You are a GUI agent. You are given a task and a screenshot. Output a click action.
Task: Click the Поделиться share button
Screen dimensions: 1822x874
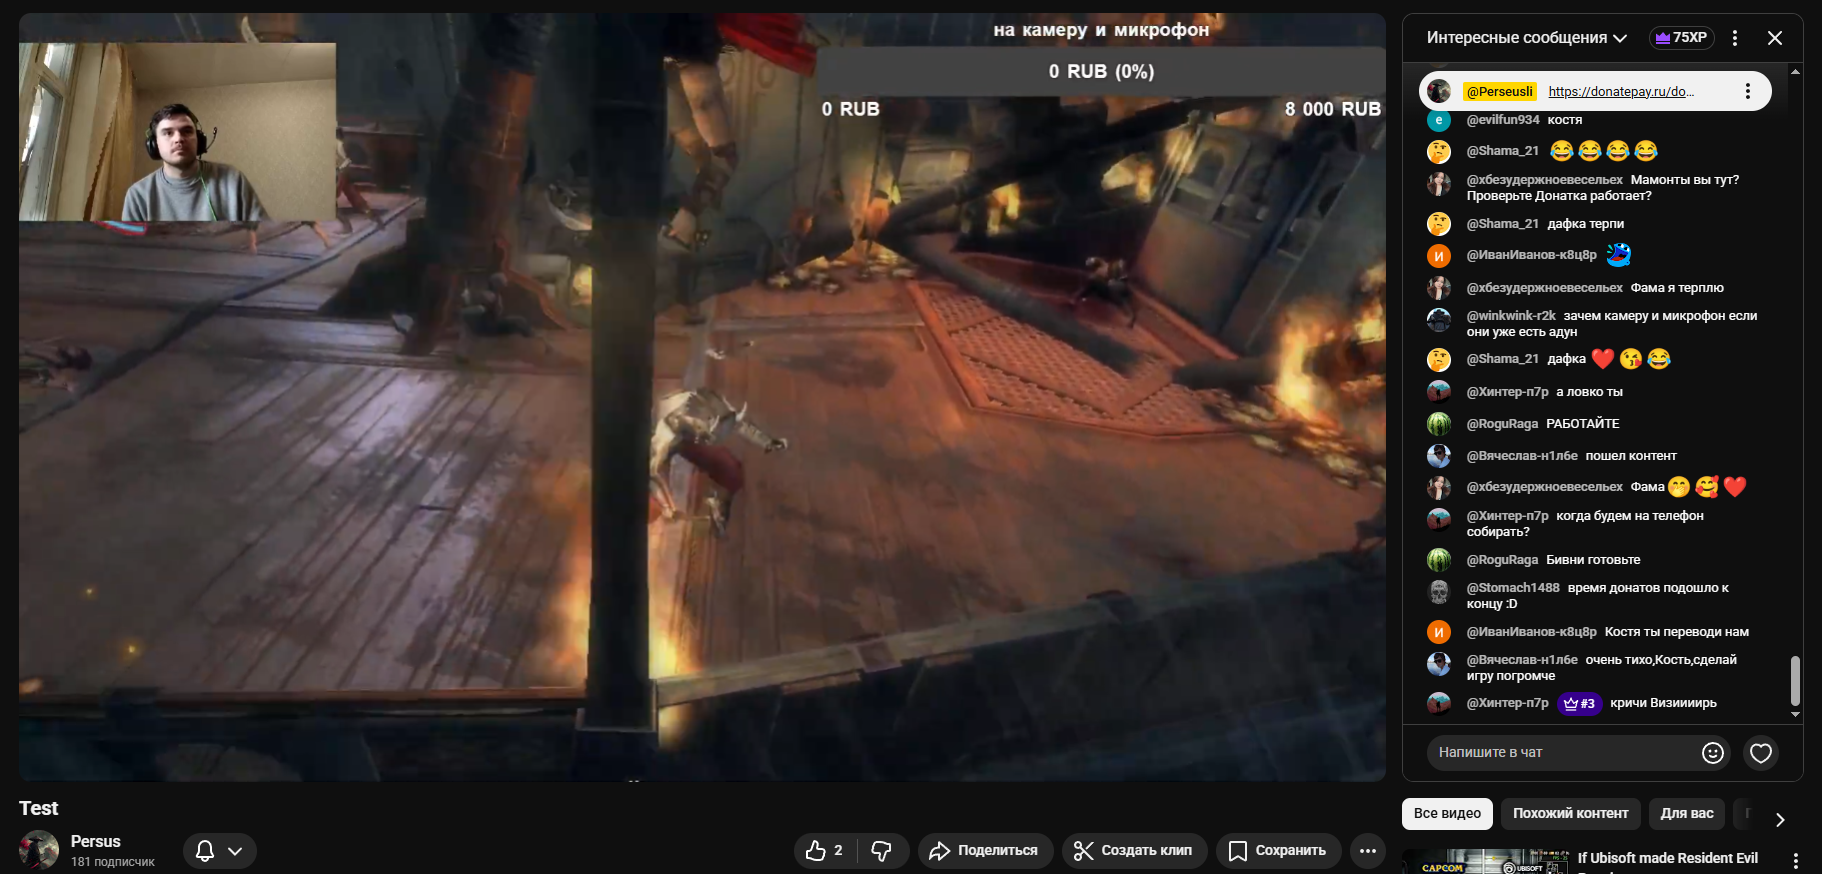coord(985,851)
